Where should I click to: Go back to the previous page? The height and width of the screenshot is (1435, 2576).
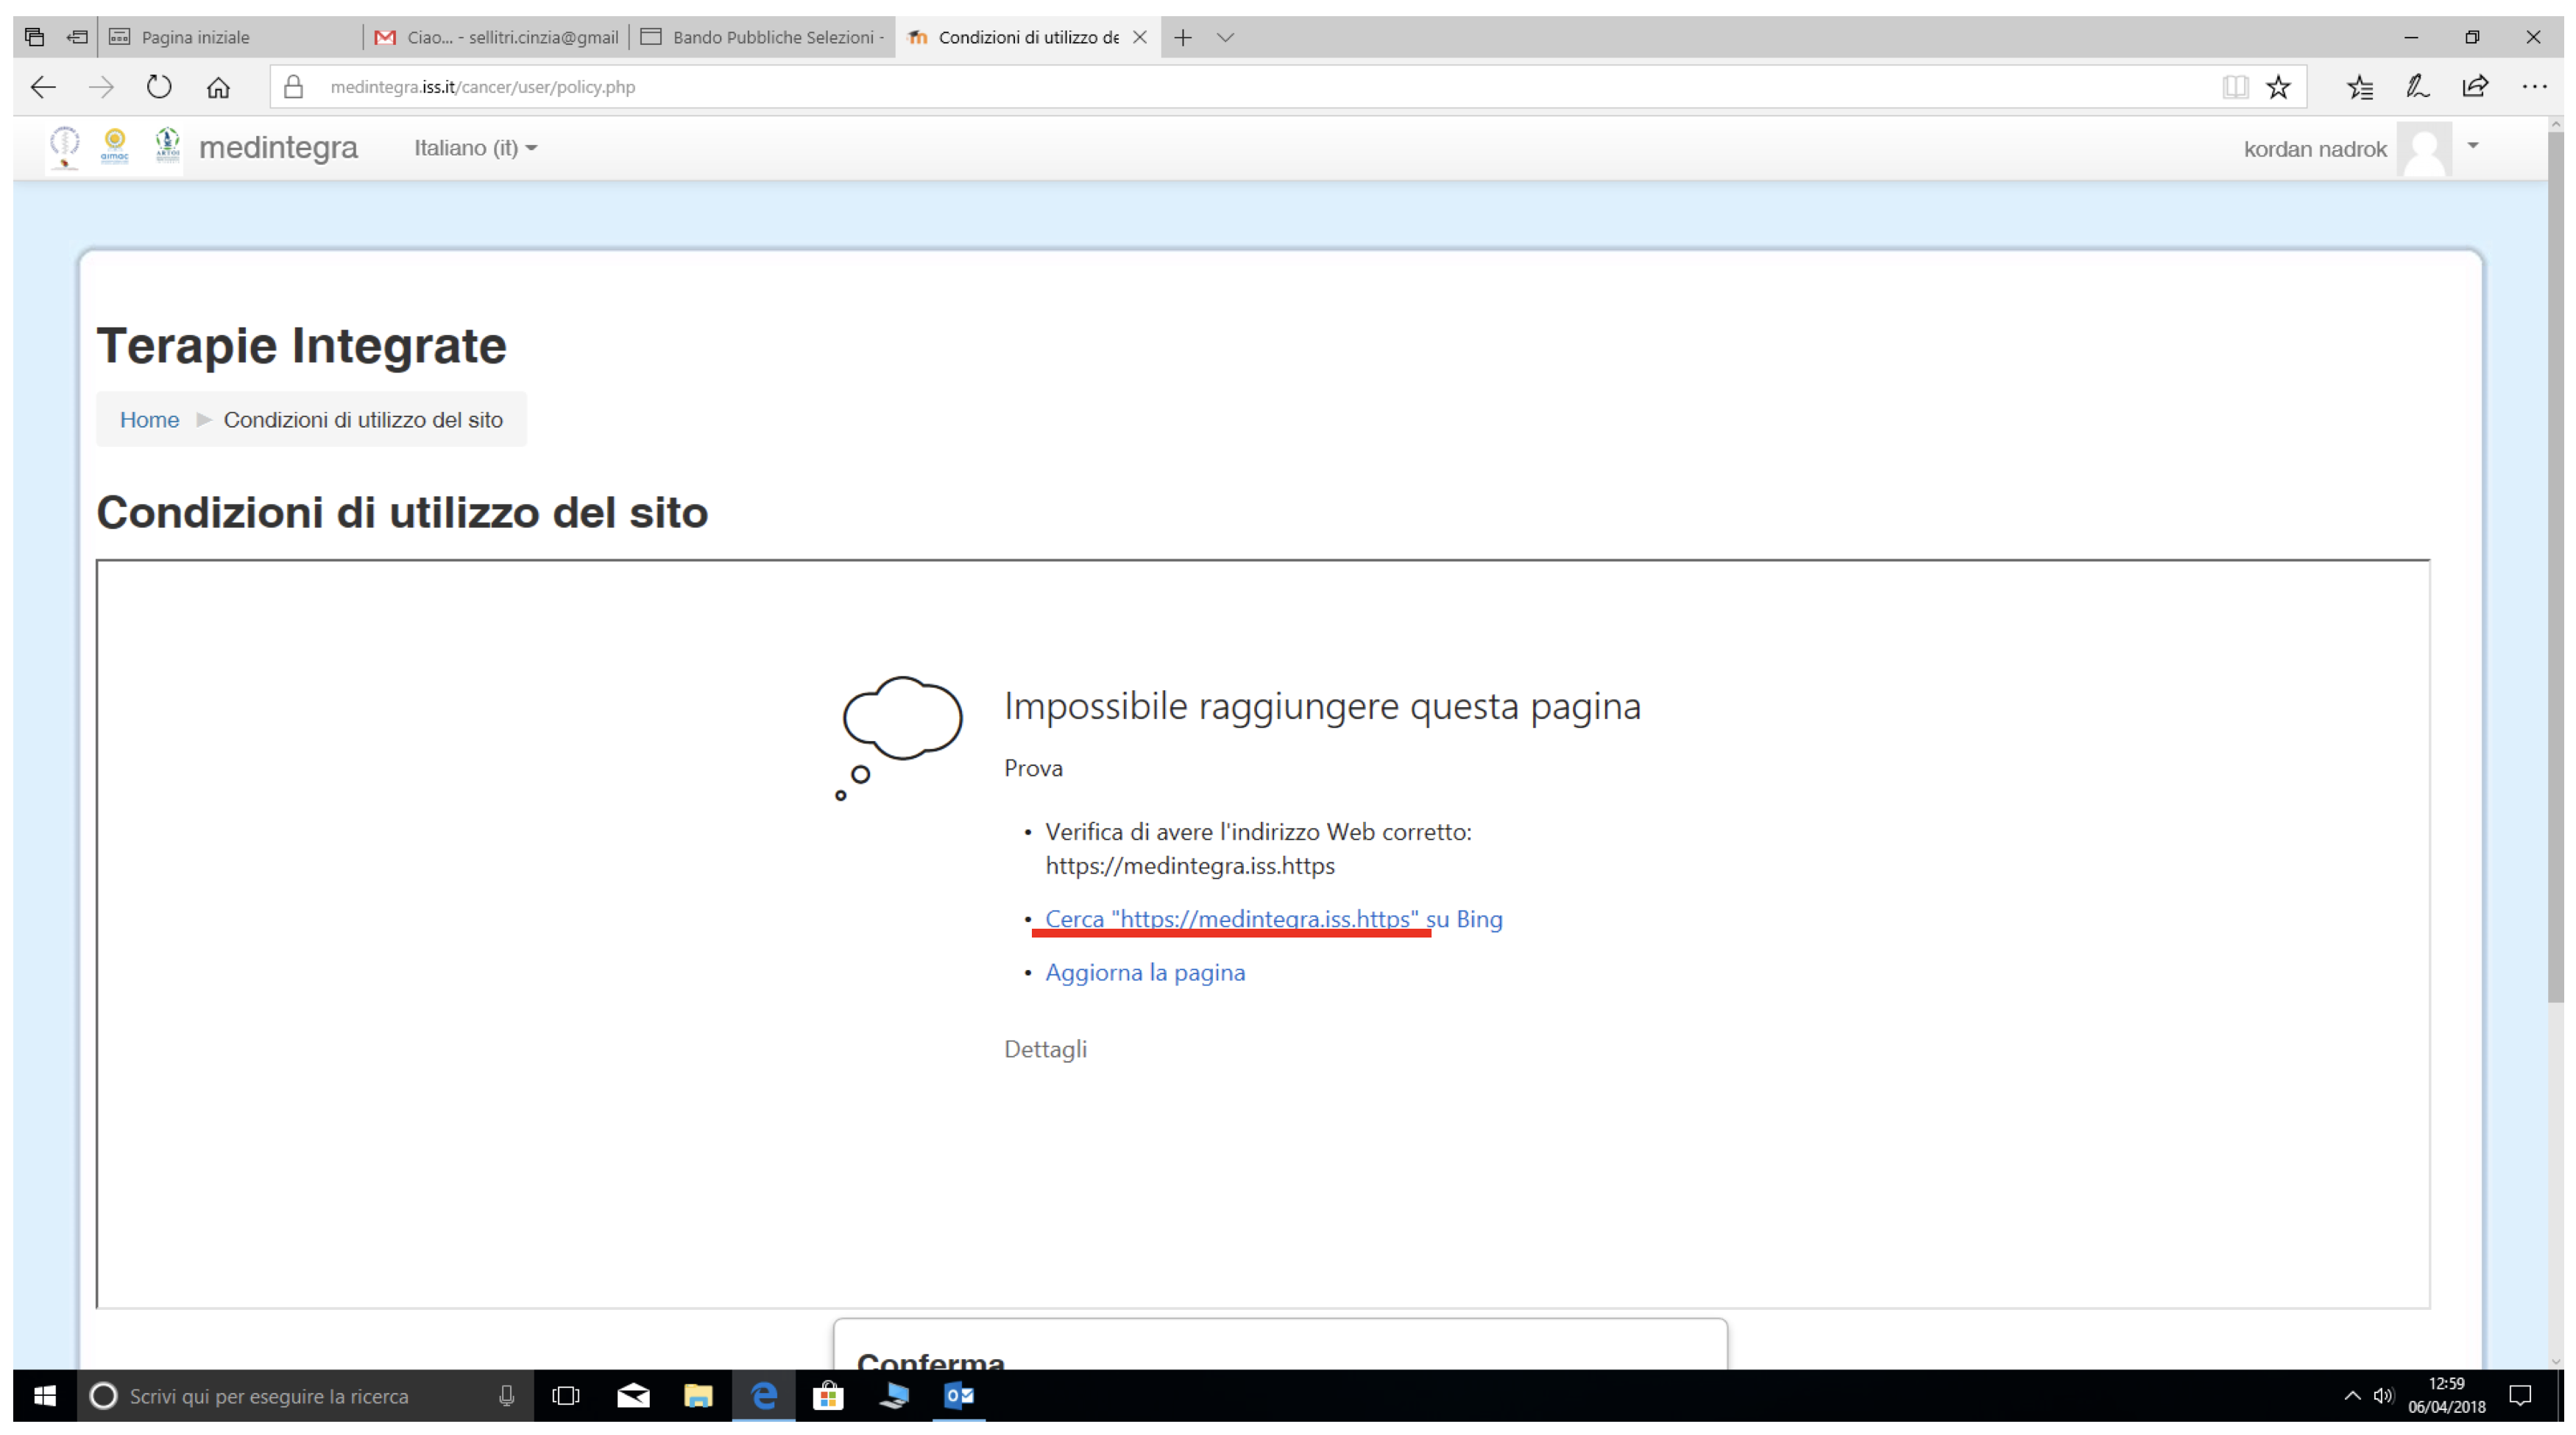point(43,87)
